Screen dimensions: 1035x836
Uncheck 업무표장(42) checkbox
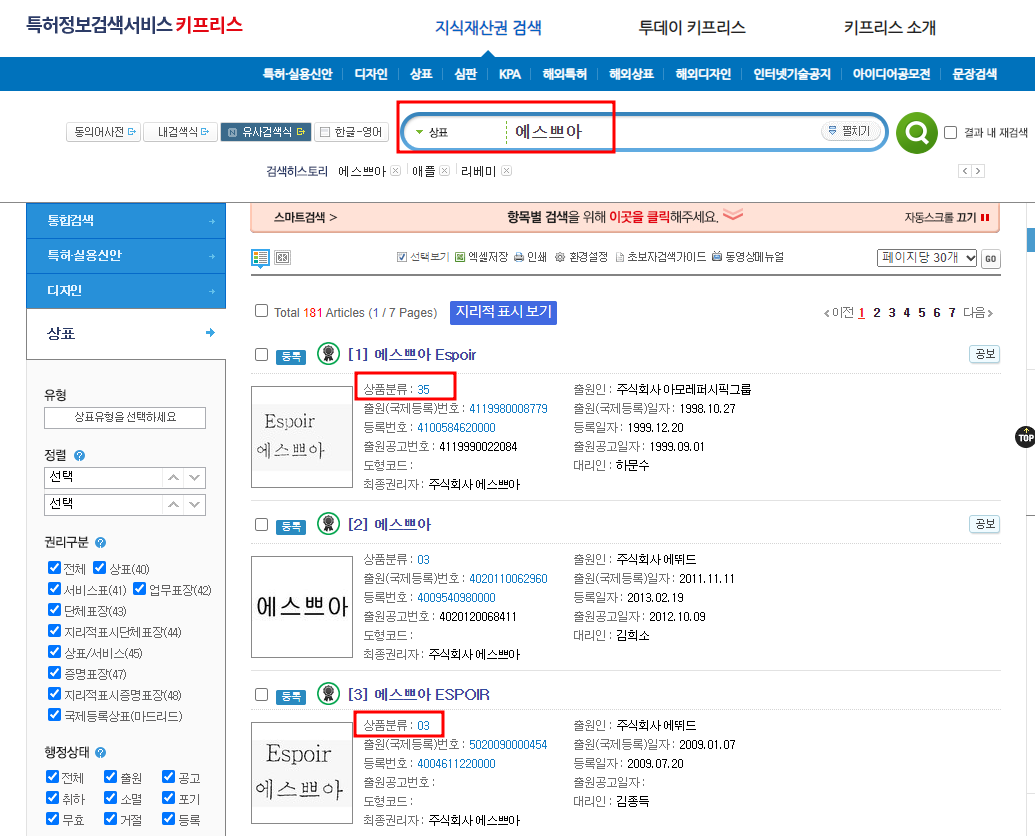[x=139, y=589]
